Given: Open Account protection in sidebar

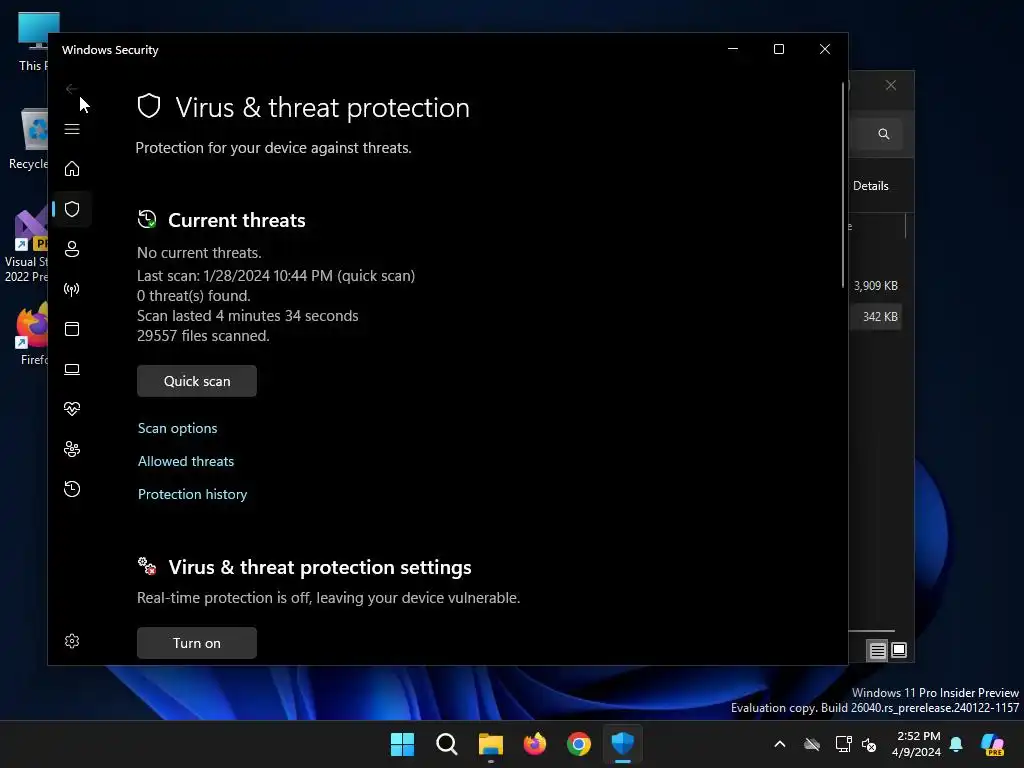Looking at the screenshot, I should tap(72, 249).
